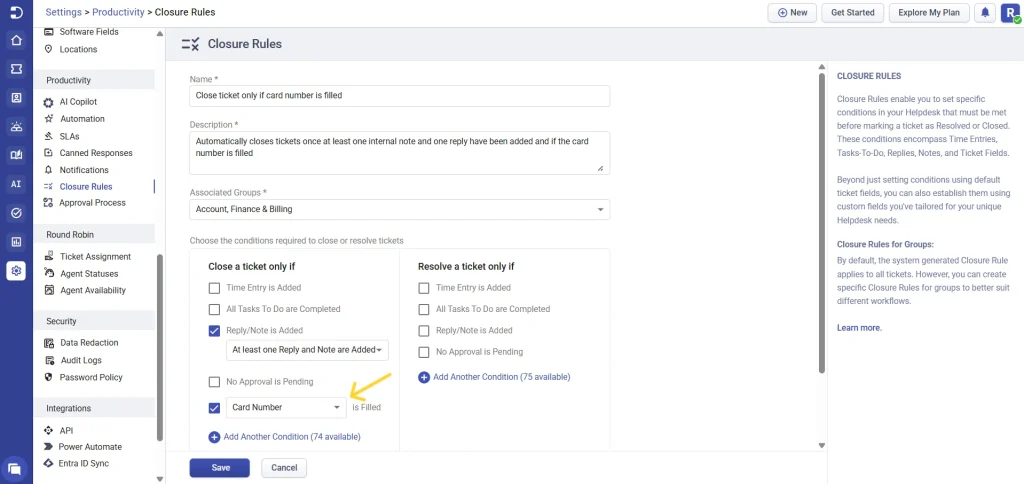Click the Cancel button
Screen dimensions: 1024x484
click(284, 468)
